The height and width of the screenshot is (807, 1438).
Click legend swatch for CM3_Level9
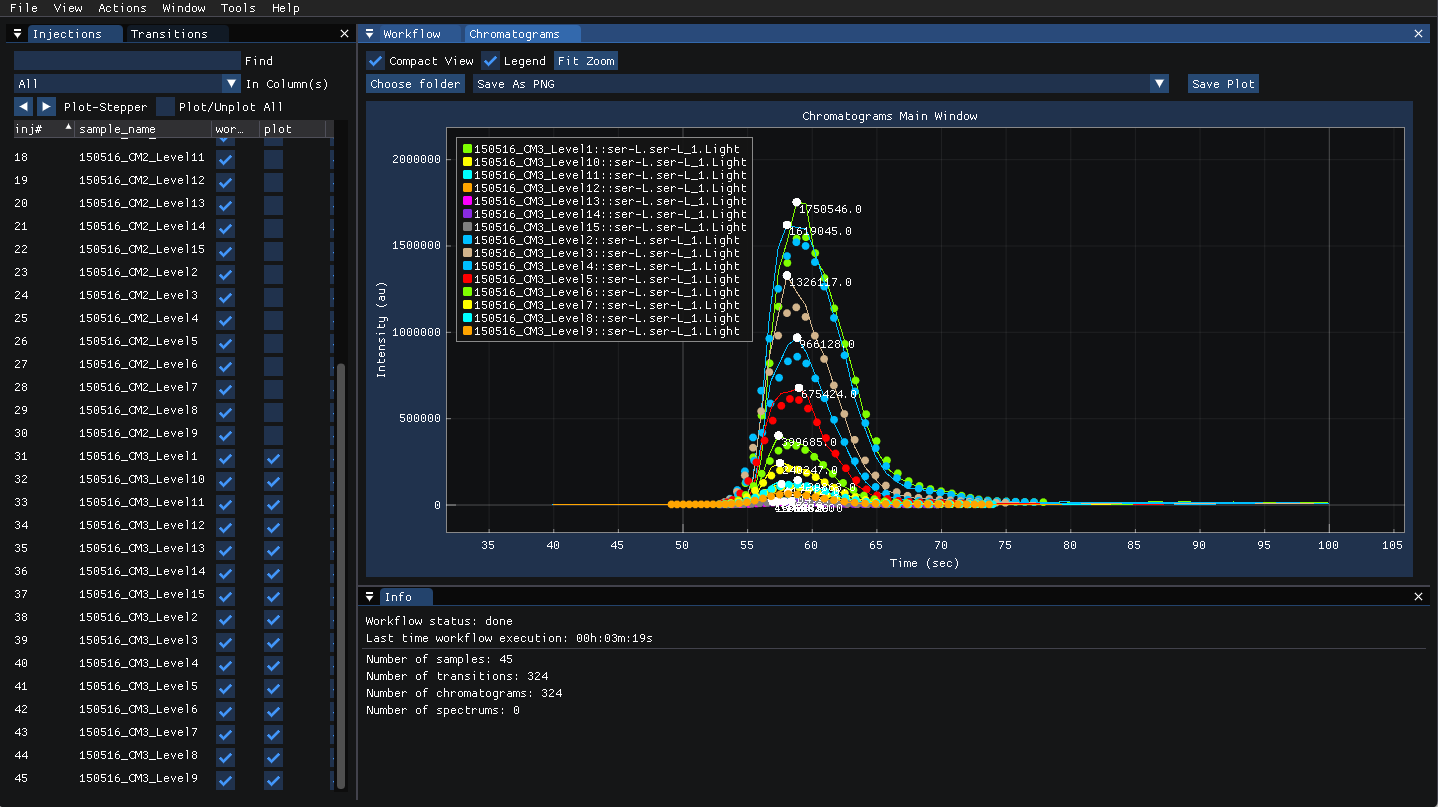[467, 331]
